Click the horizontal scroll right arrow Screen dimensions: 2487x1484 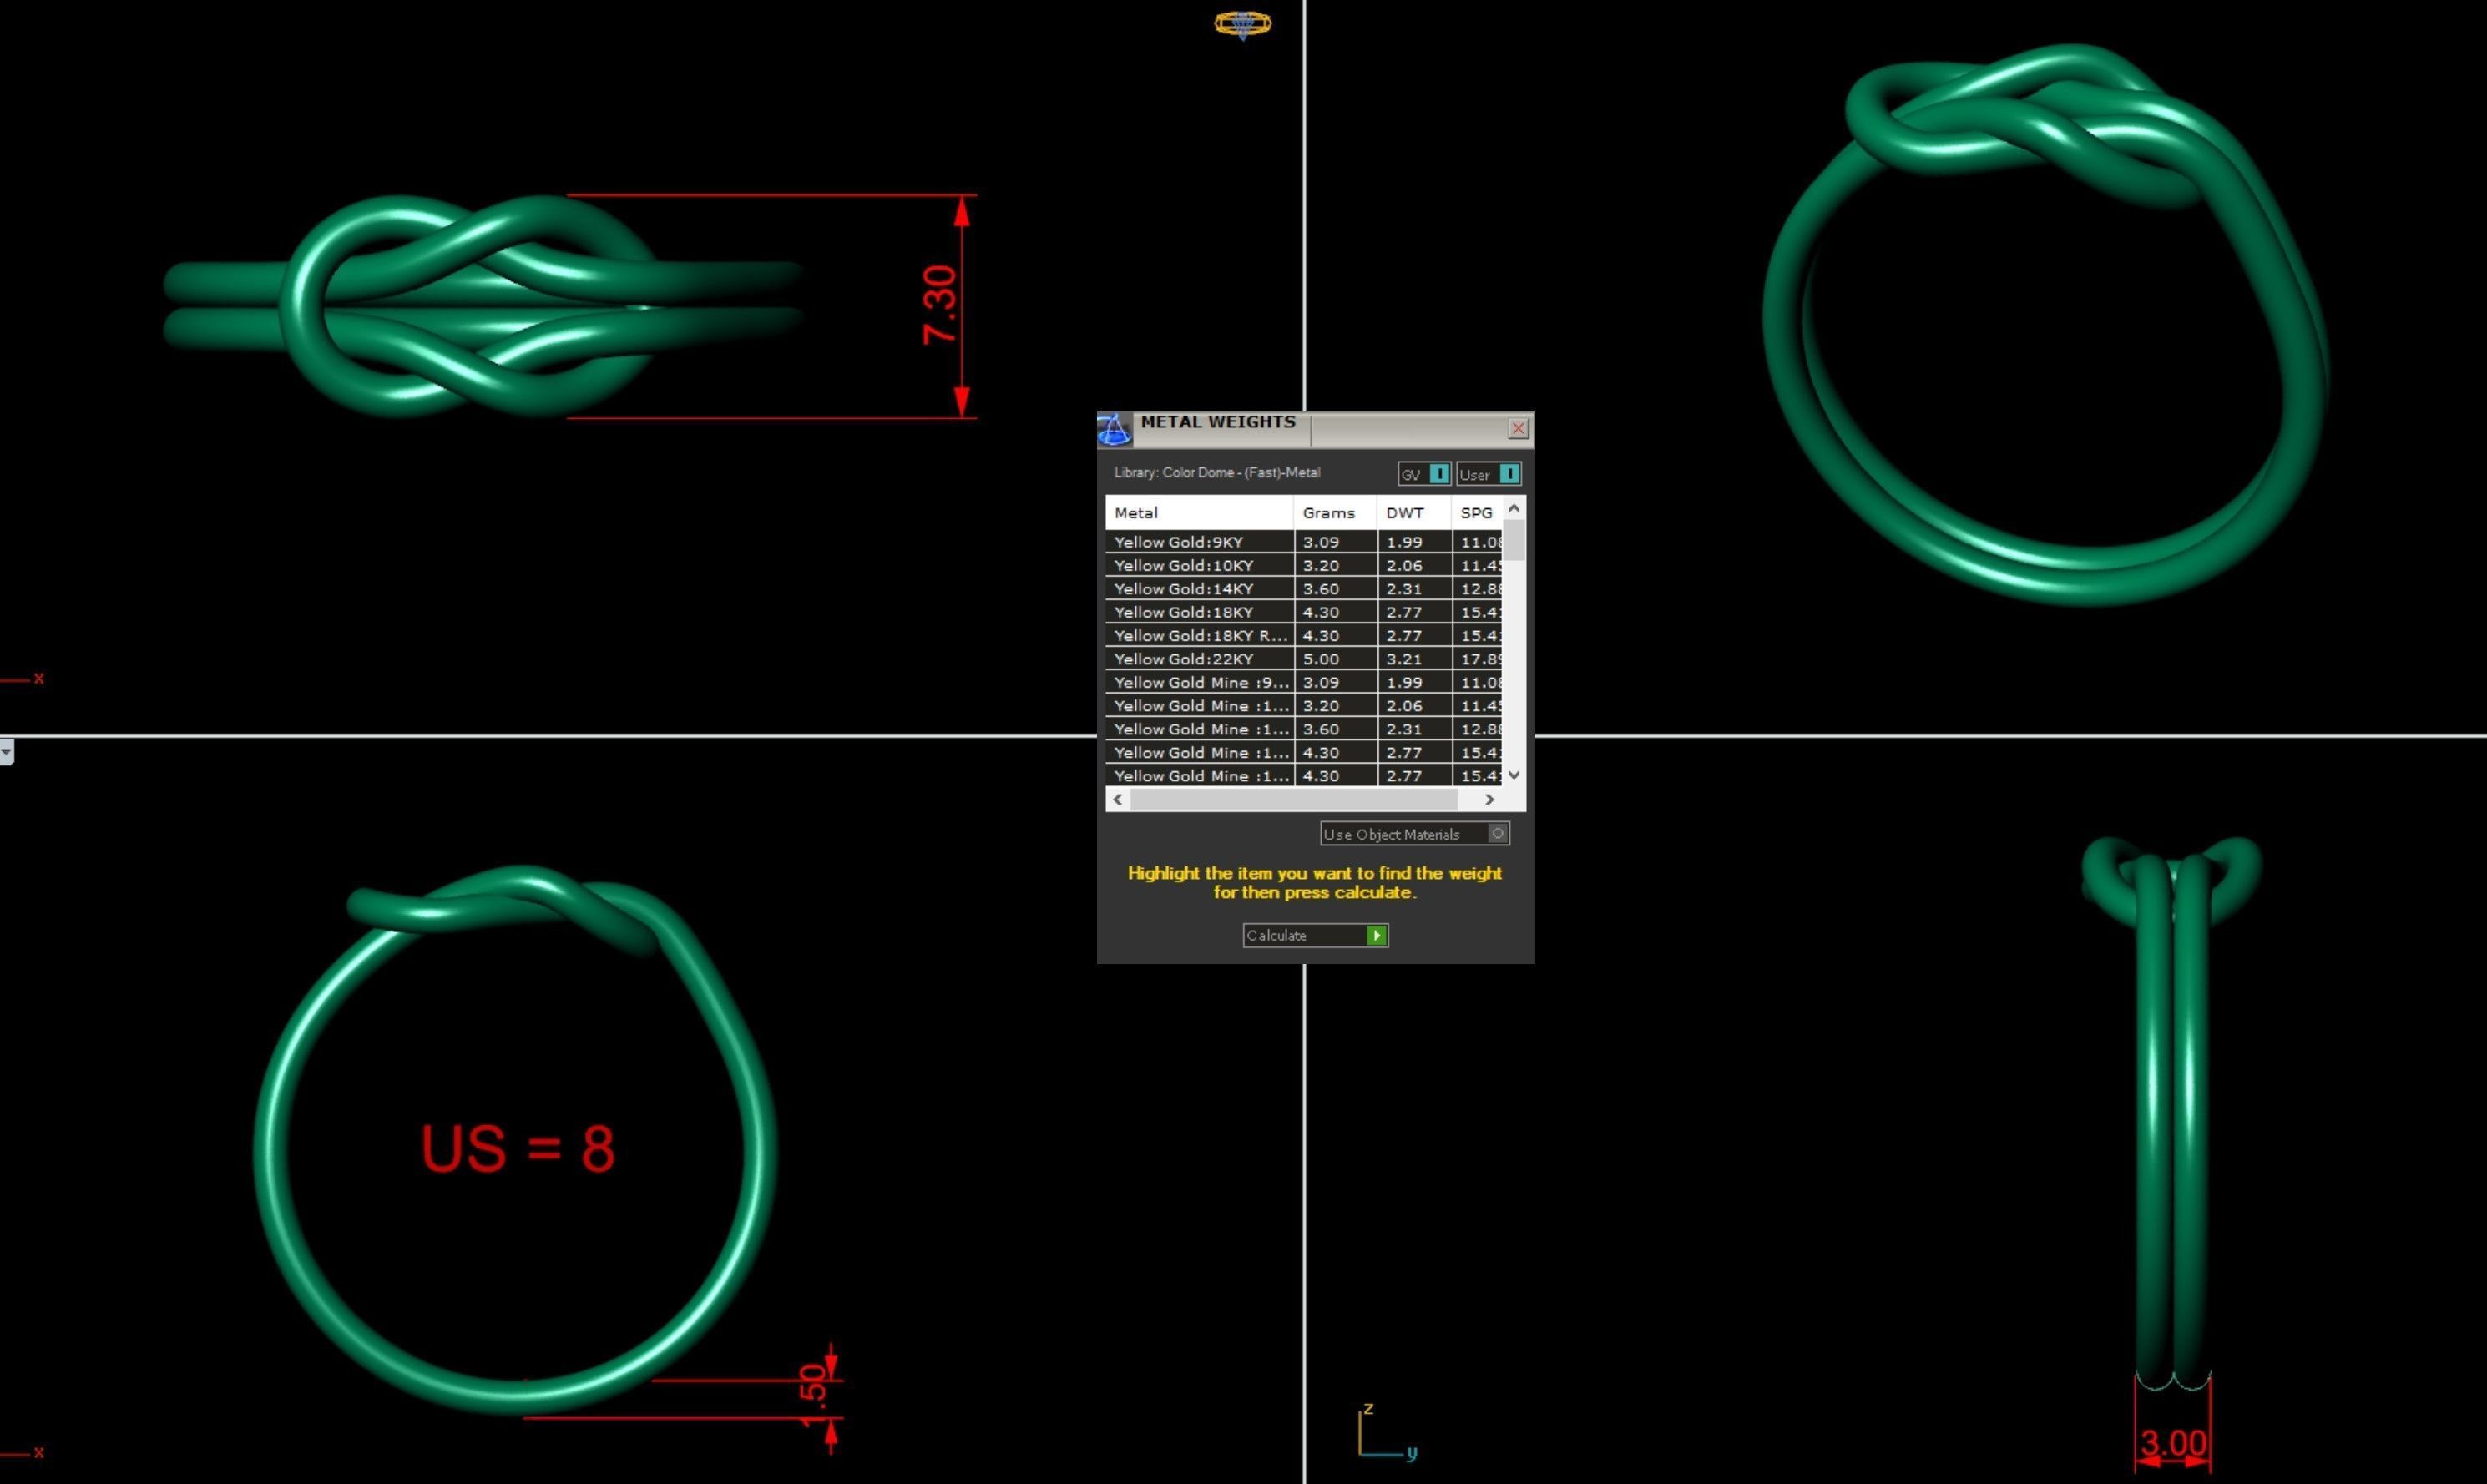[x=1490, y=799]
